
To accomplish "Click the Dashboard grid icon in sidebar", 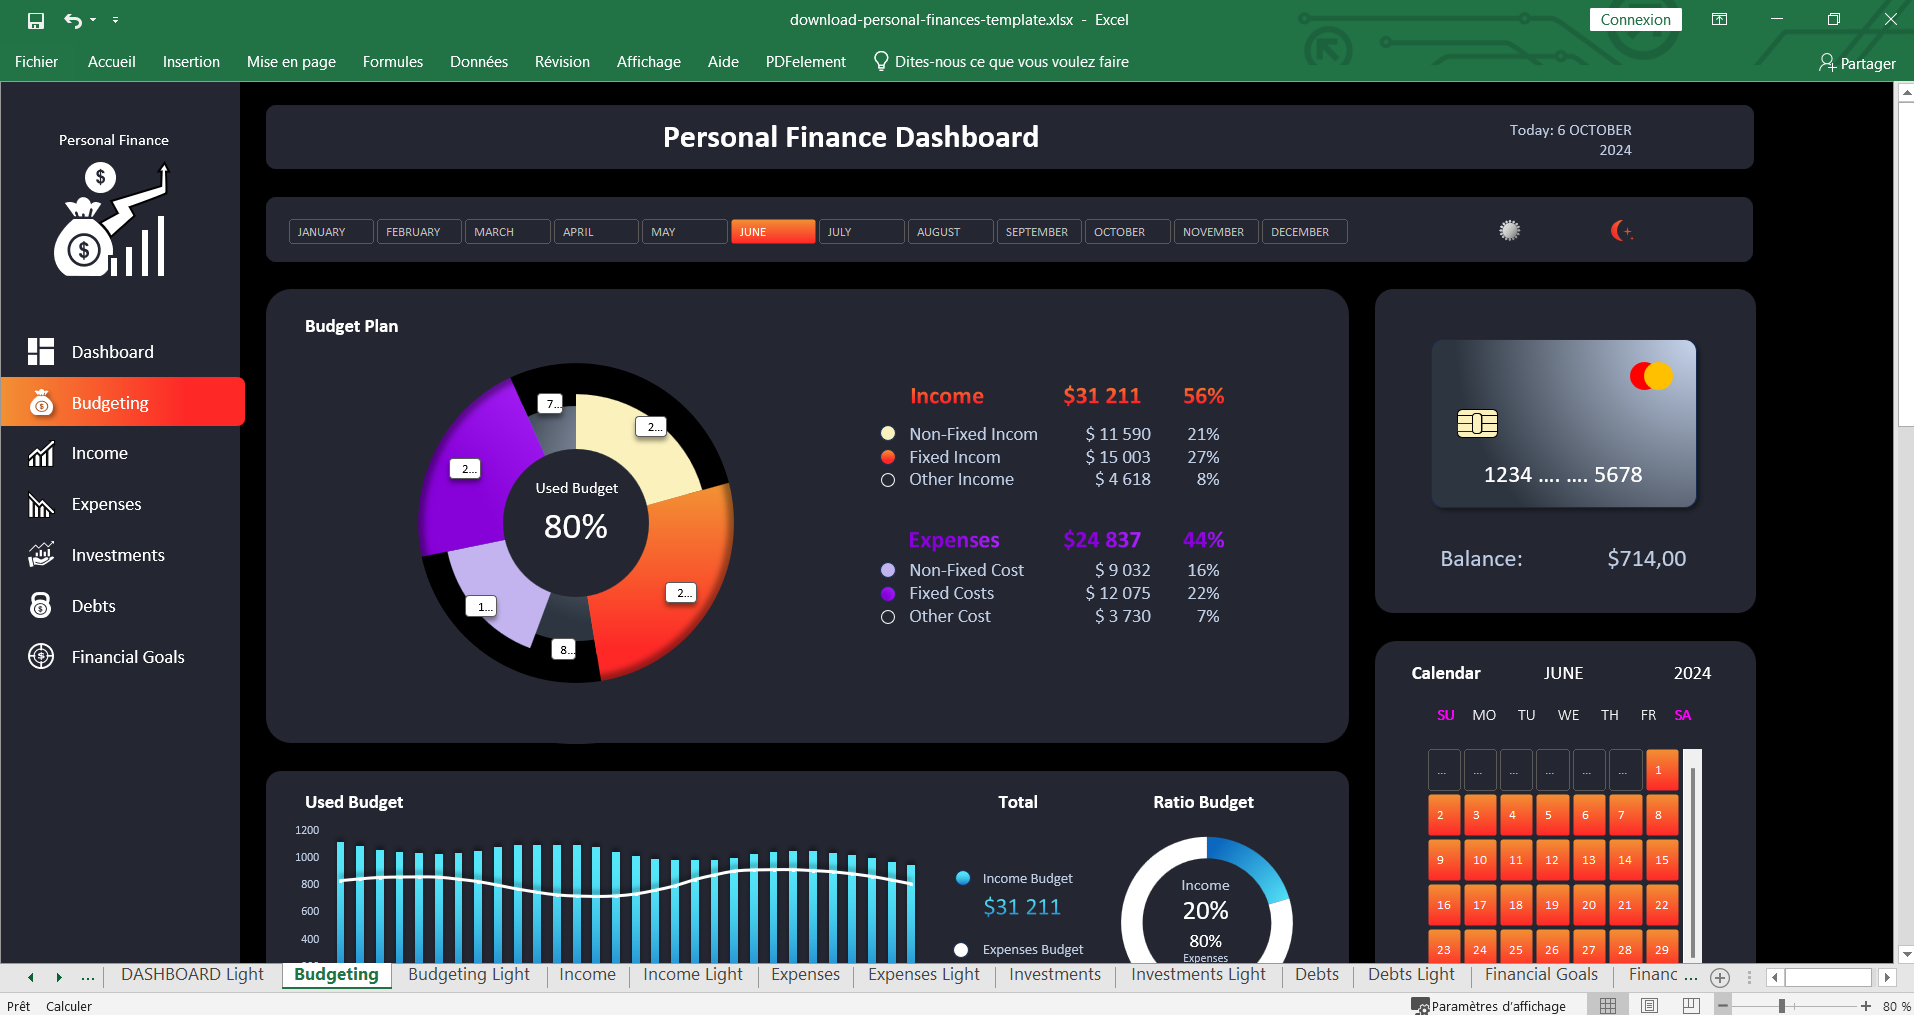I will pyautogui.click(x=41, y=351).
